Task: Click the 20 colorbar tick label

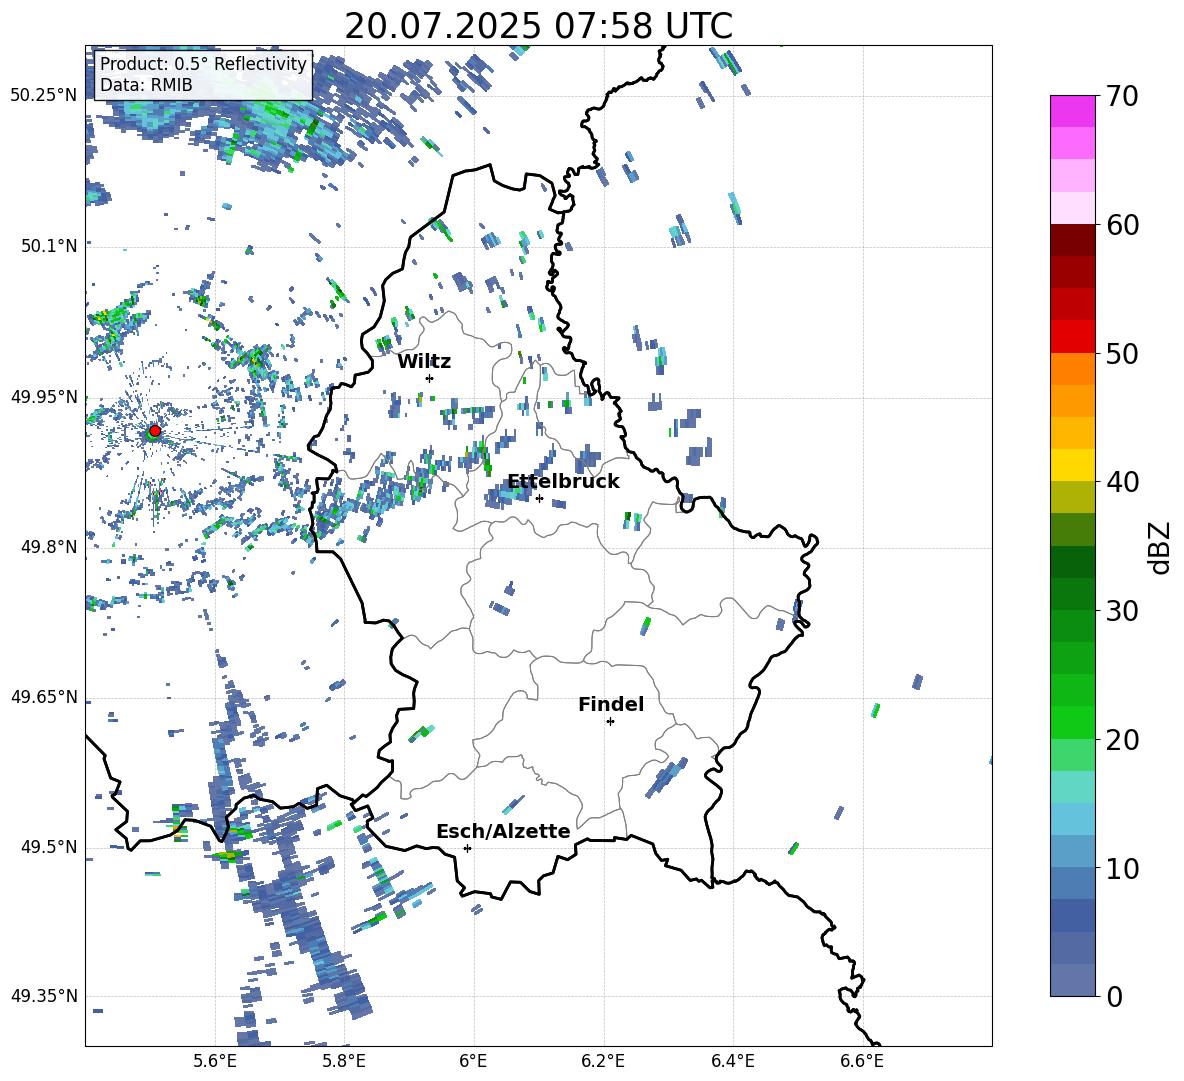Action: click(1122, 739)
